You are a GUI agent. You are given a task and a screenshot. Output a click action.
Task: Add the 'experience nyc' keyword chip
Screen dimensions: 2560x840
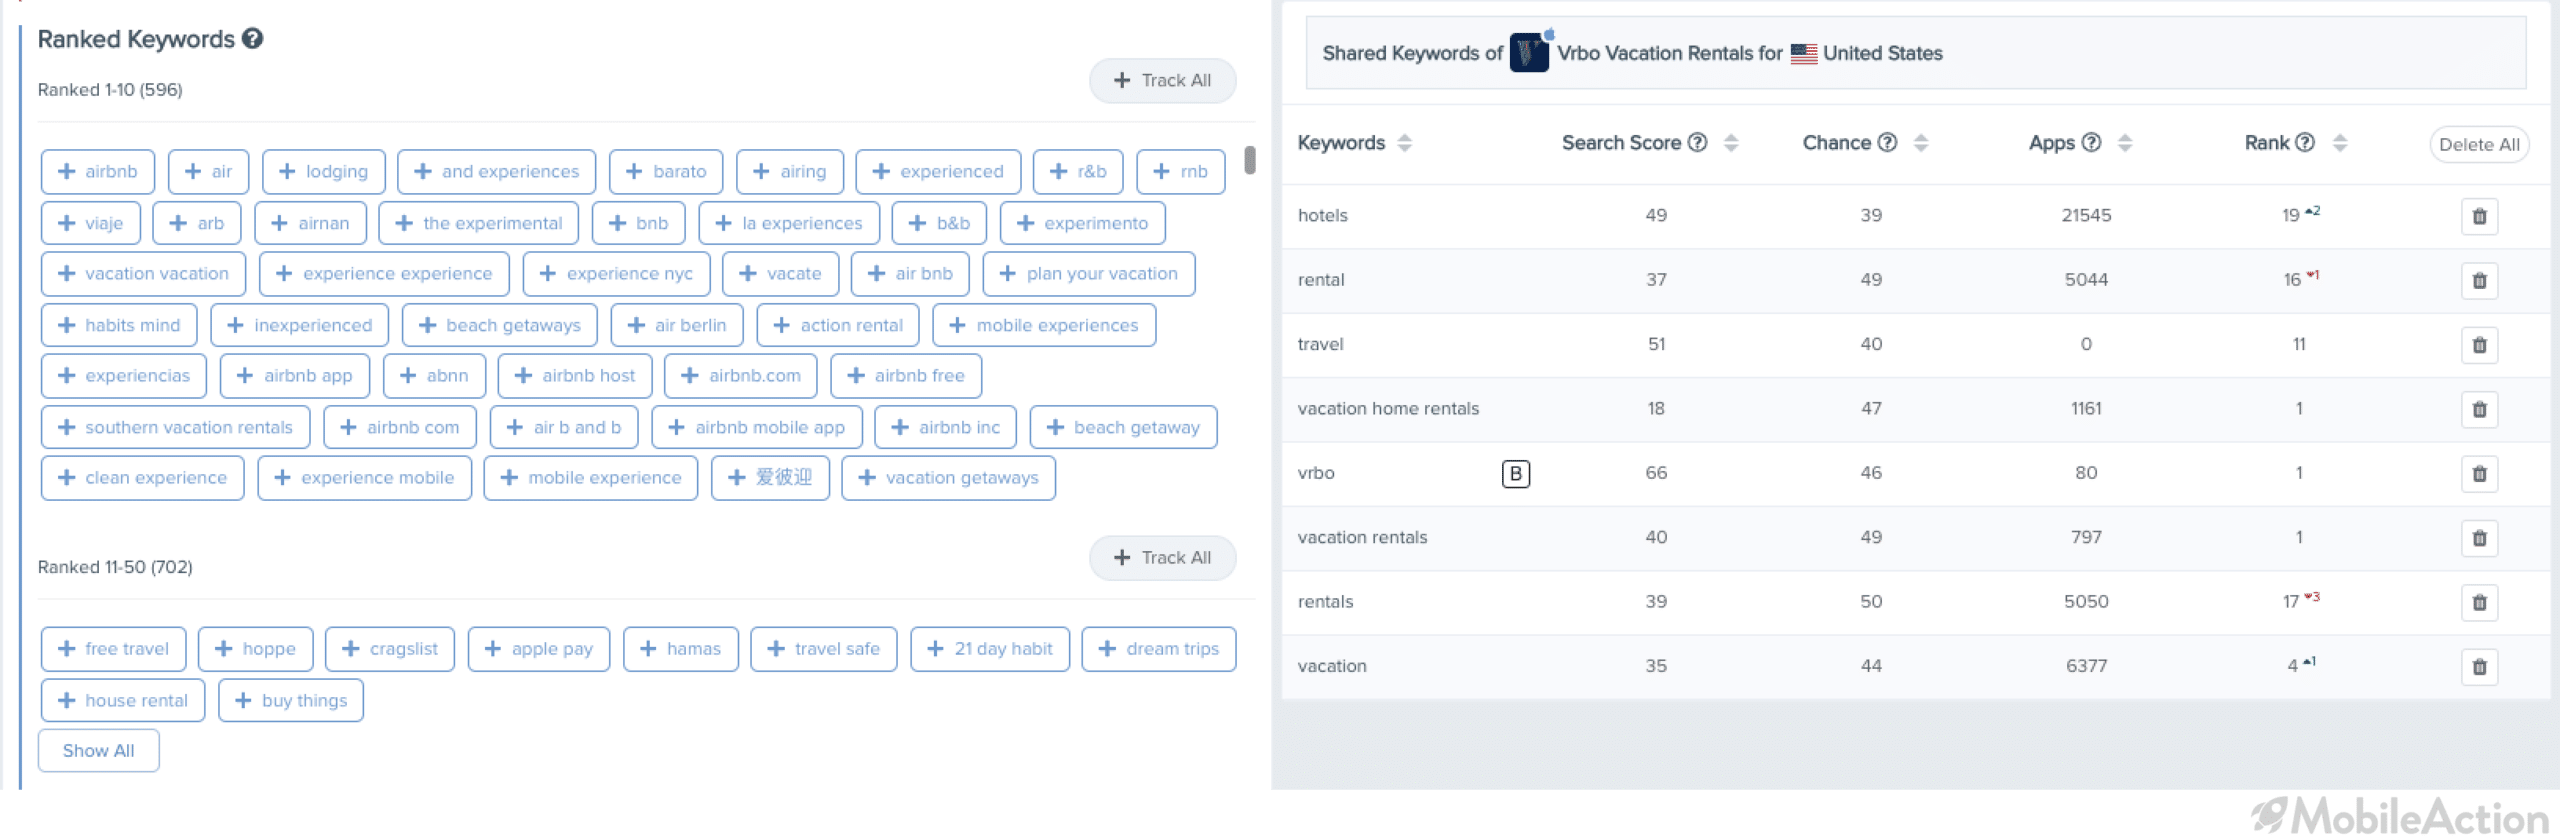point(616,273)
